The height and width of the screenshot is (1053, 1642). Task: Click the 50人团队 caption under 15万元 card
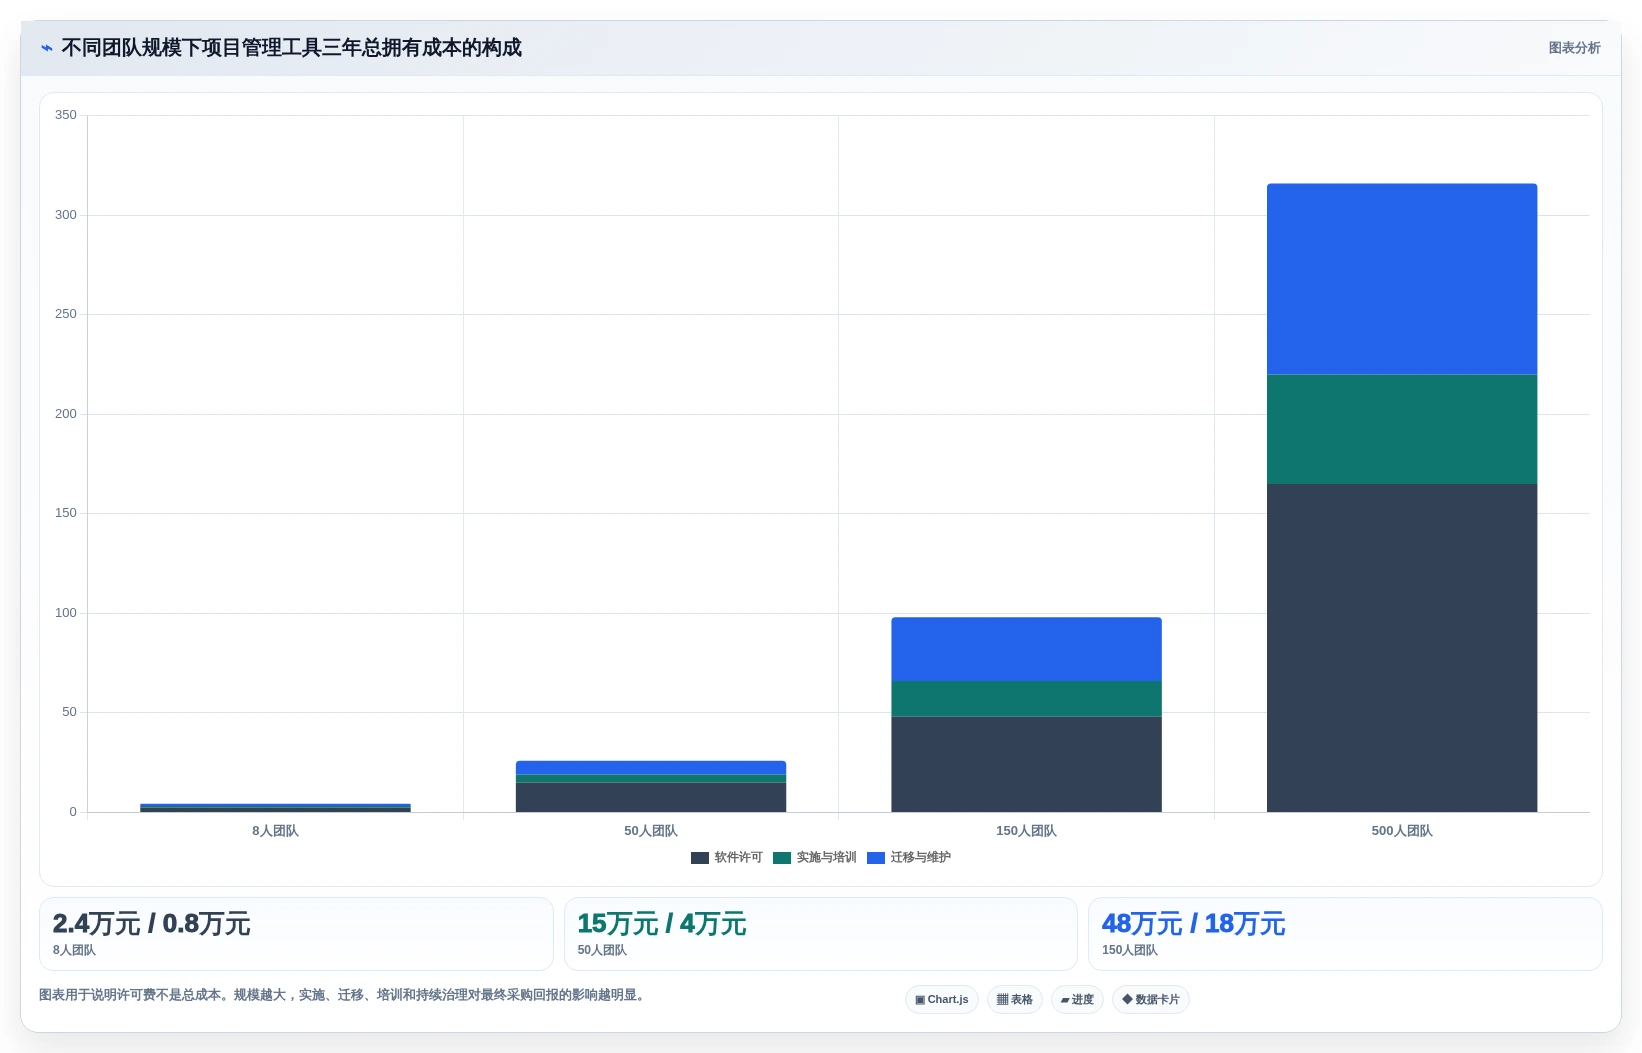[x=602, y=950]
